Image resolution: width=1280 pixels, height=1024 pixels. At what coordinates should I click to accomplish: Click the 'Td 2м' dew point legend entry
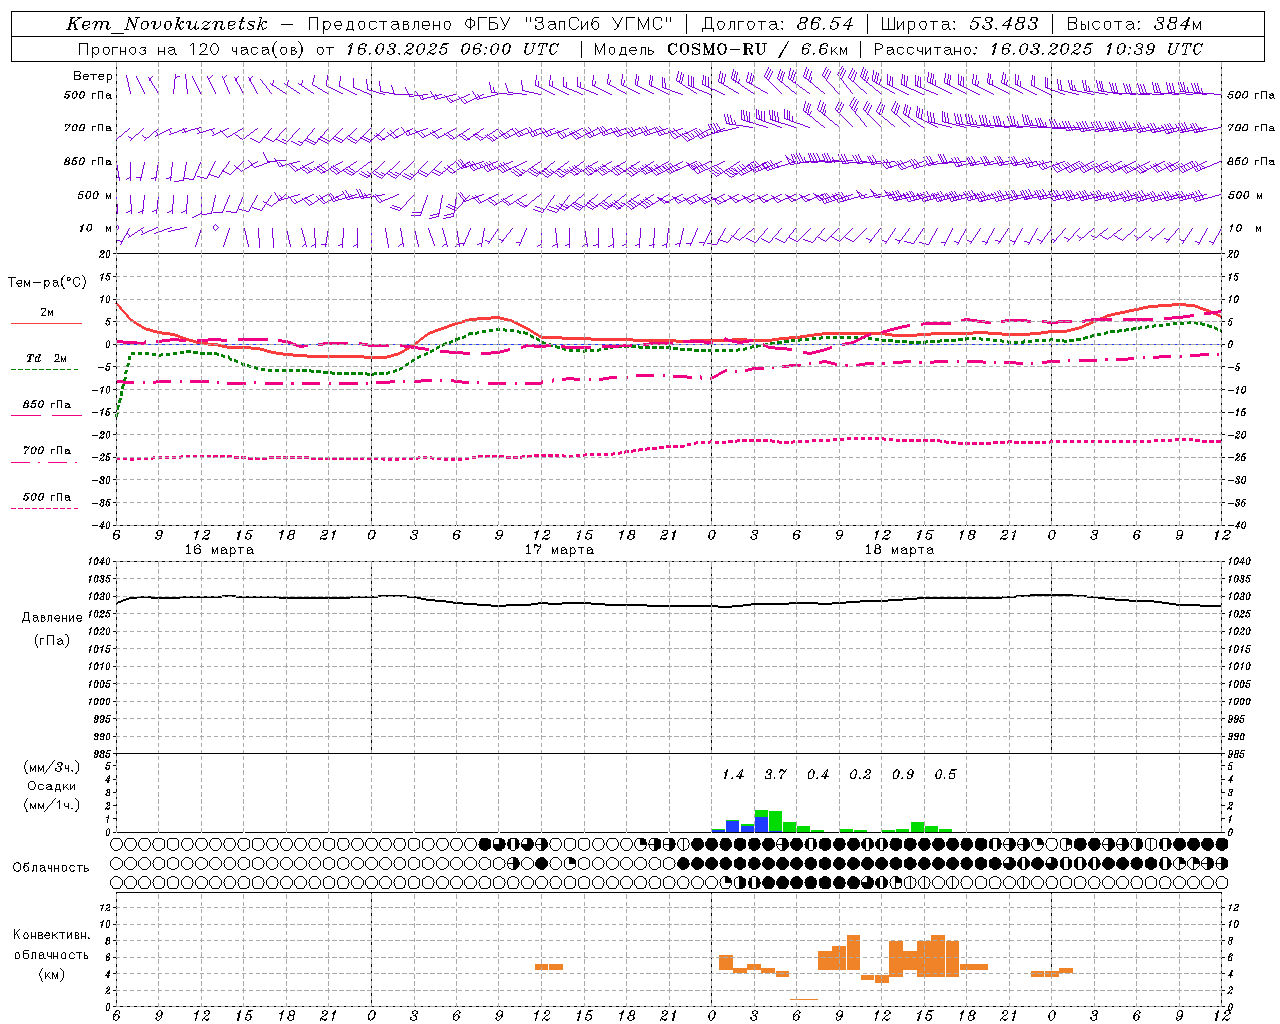coord(47,358)
